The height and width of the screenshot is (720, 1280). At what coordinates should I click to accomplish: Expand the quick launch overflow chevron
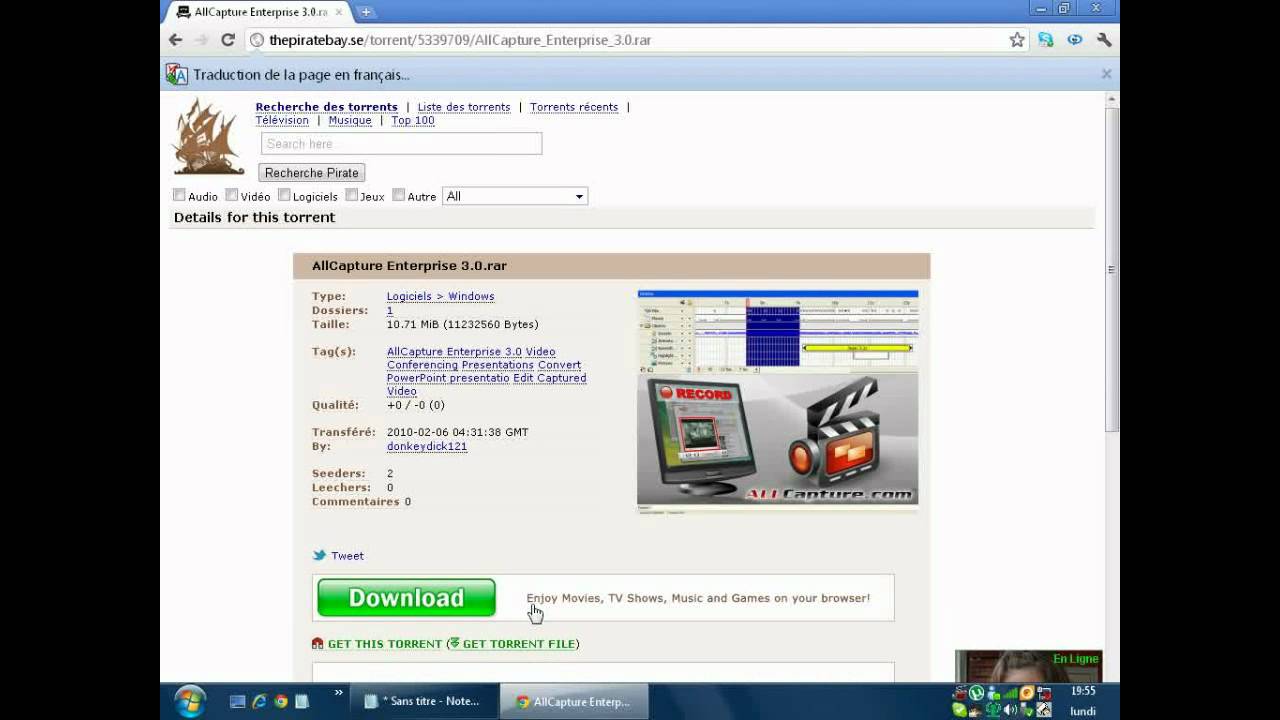tap(338, 692)
